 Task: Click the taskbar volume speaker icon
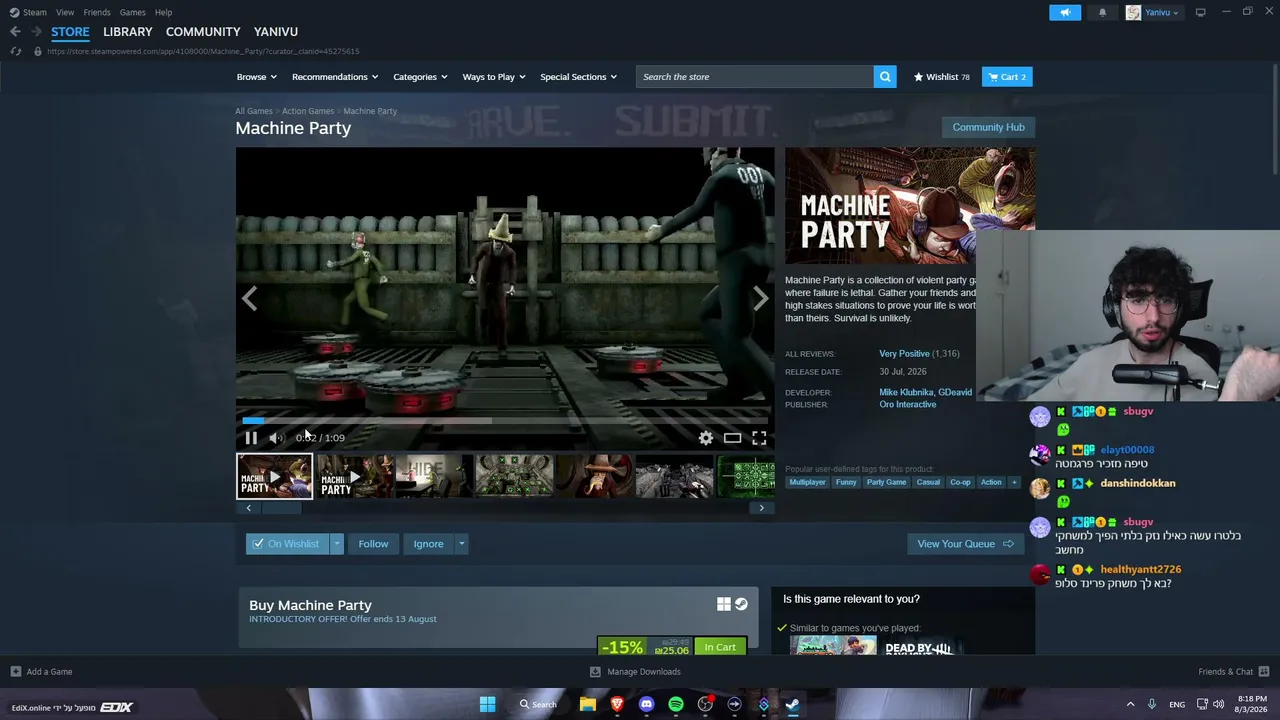click(1218, 704)
